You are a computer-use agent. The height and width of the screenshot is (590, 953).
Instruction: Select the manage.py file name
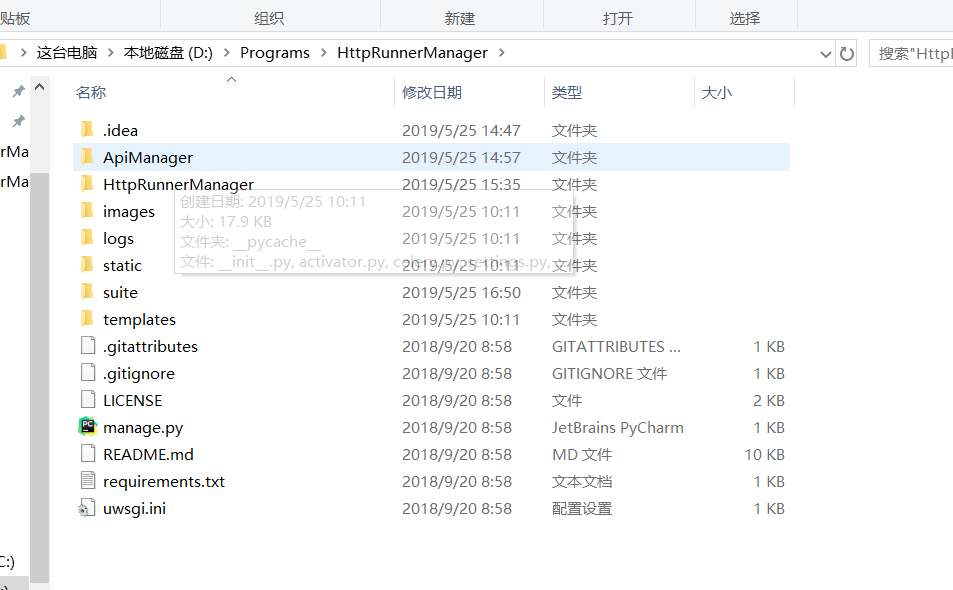[x=143, y=428]
